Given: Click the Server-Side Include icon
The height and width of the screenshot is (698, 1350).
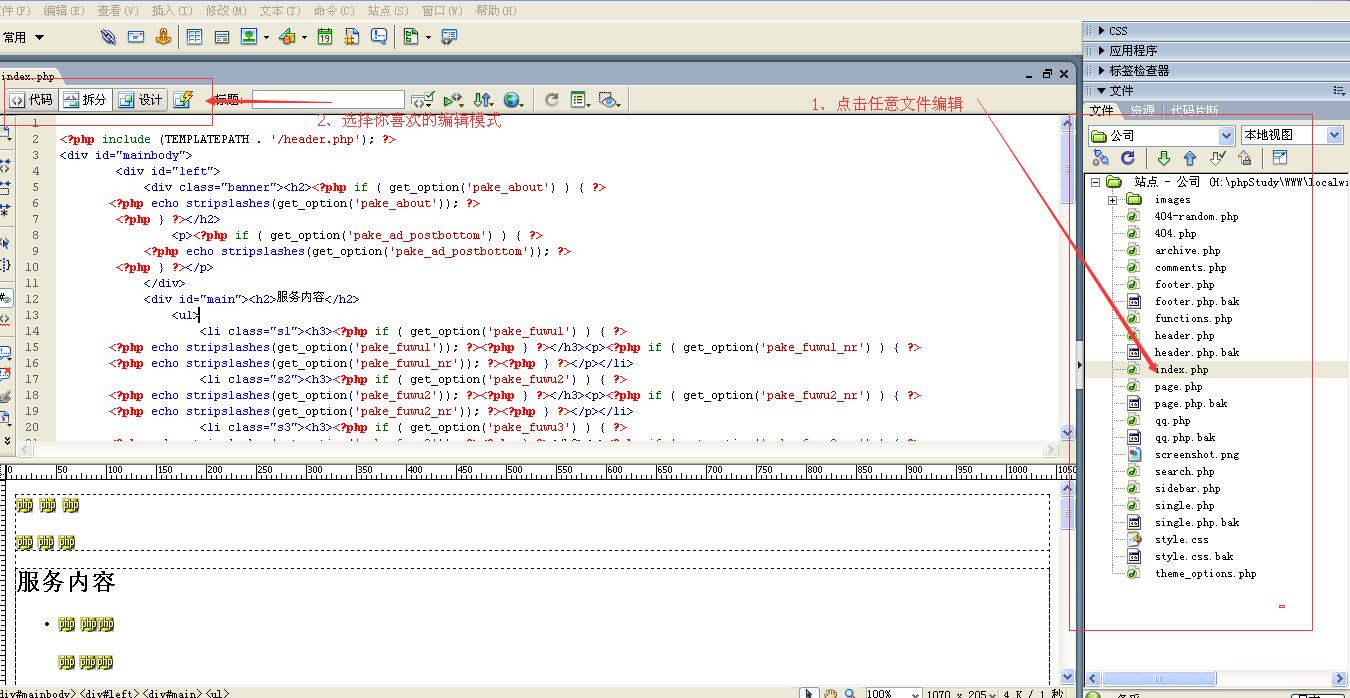Looking at the screenshot, I should (352, 37).
